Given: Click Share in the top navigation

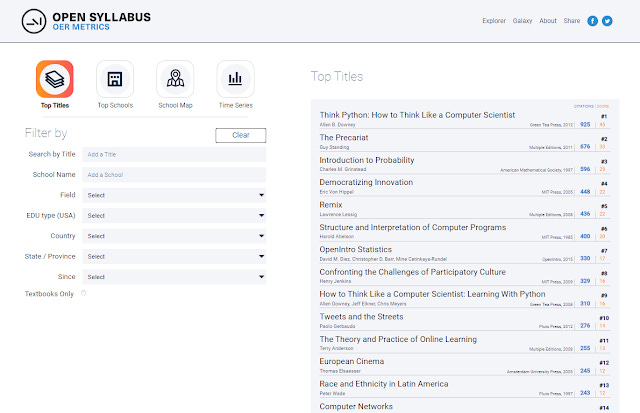Looking at the screenshot, I should (x=572, y=21).
